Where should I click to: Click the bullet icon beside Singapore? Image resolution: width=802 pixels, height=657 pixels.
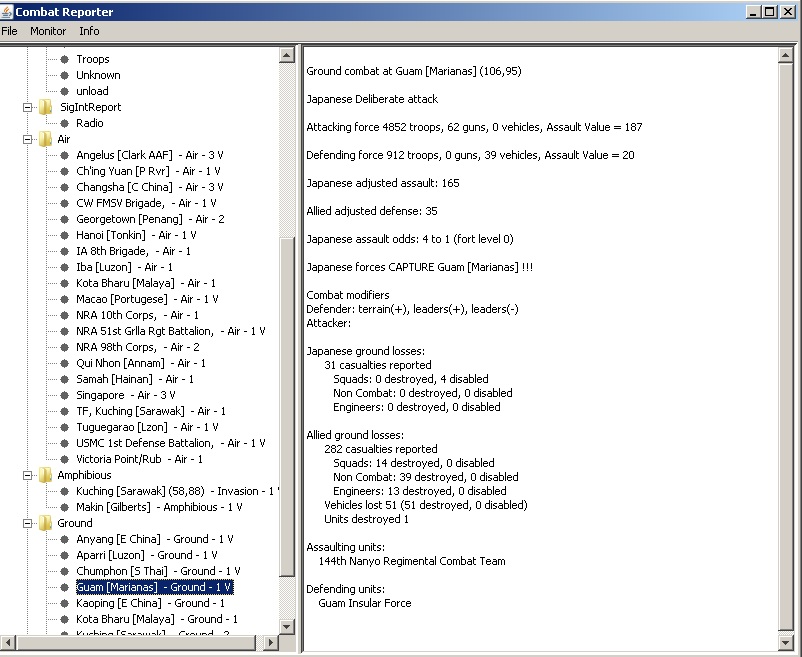click(64, 395)
